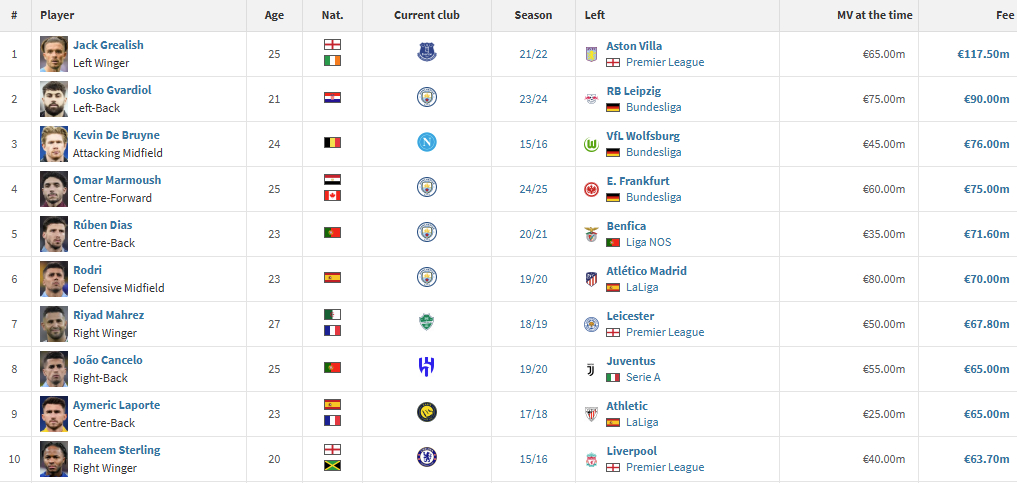Open the €117.50m fee link
1017x483 pixels.
click(x=983, y=54)
